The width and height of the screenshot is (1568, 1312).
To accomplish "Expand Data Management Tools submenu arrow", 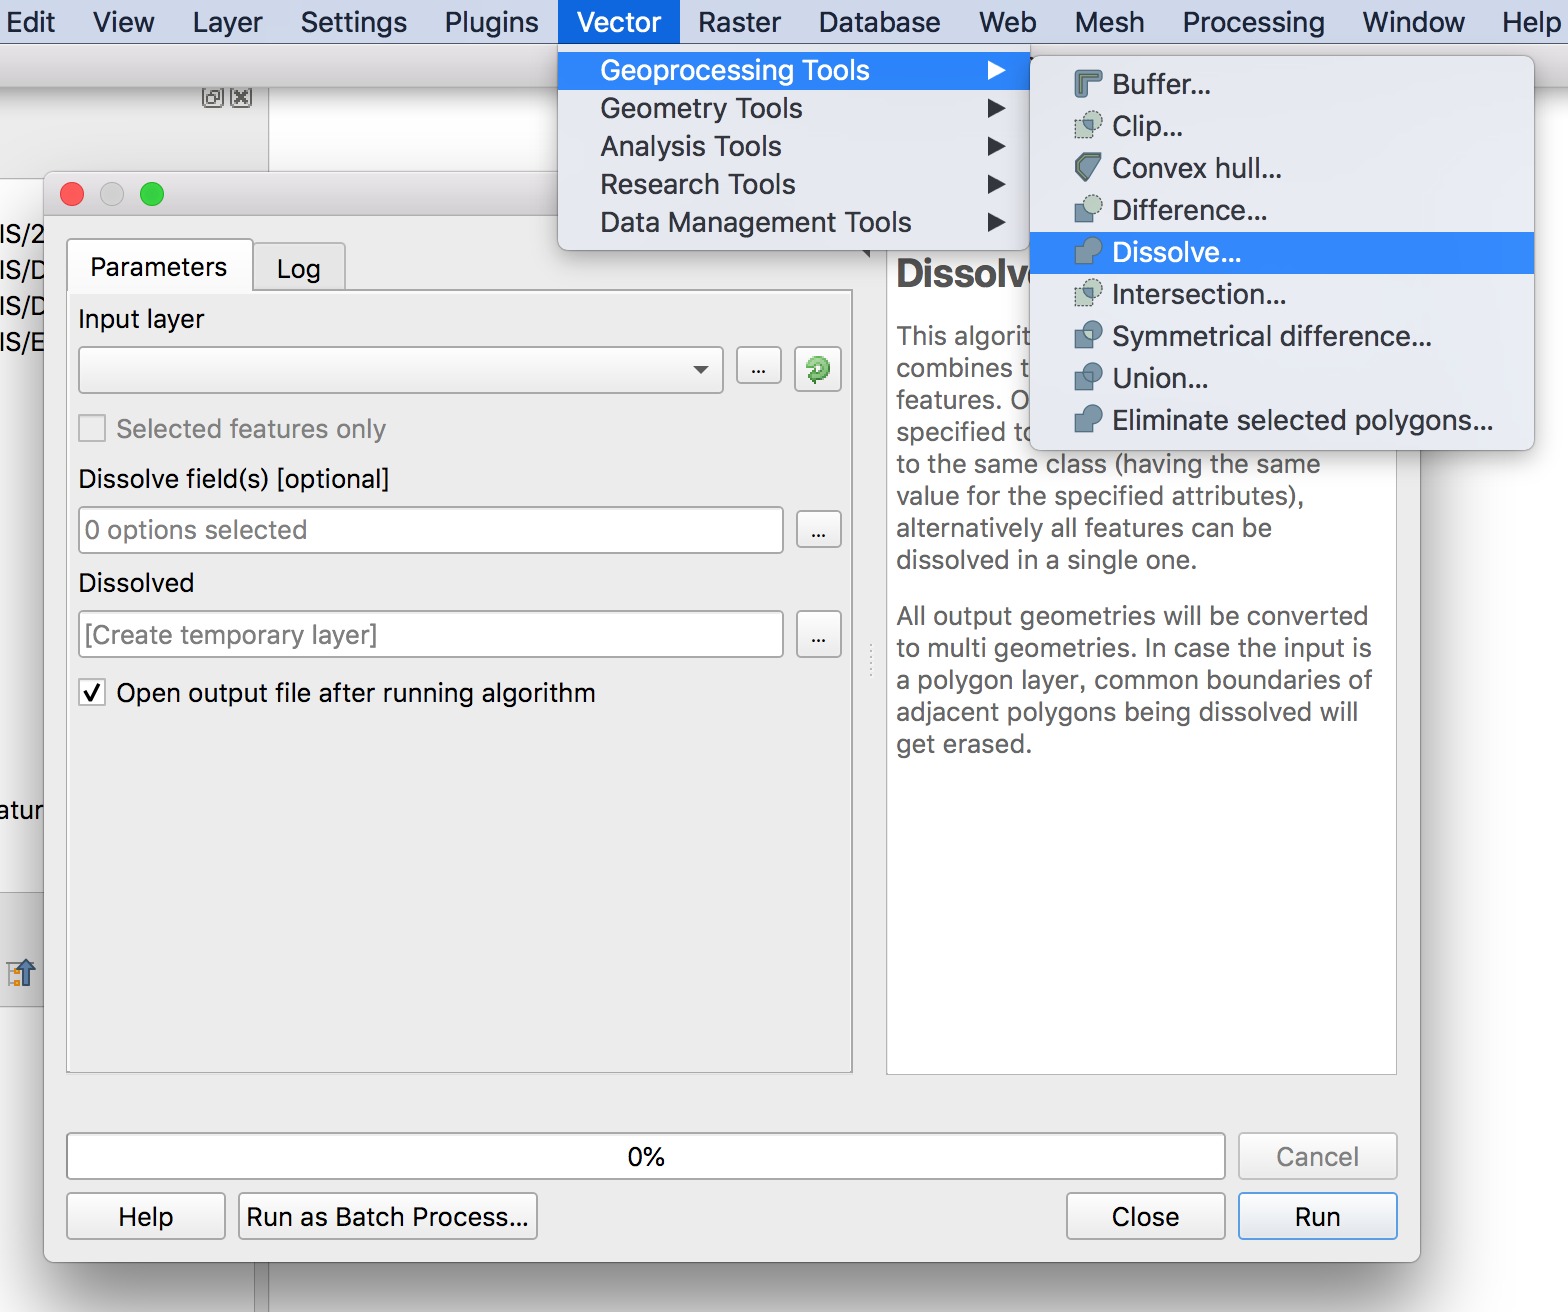I will click(x=996, y=222).
